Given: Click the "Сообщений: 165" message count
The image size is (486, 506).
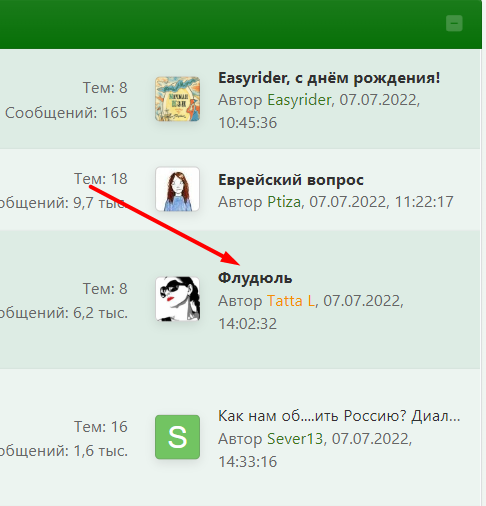Looking at the screenshot, I should click(x=66, y=113).
